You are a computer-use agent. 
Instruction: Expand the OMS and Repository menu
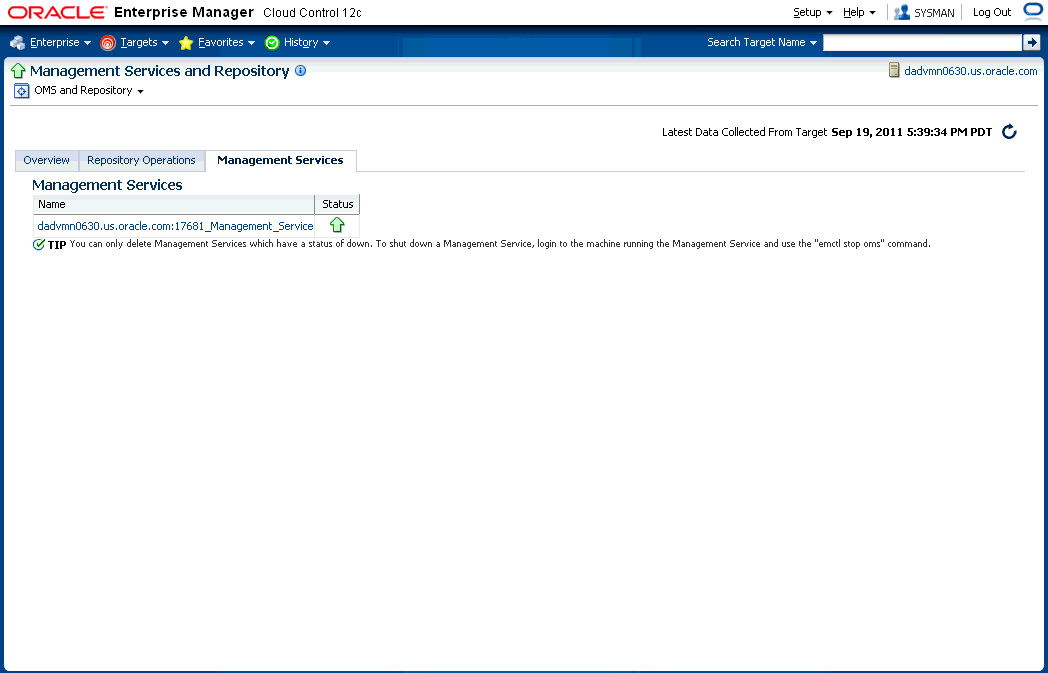[x=89, y=90]
